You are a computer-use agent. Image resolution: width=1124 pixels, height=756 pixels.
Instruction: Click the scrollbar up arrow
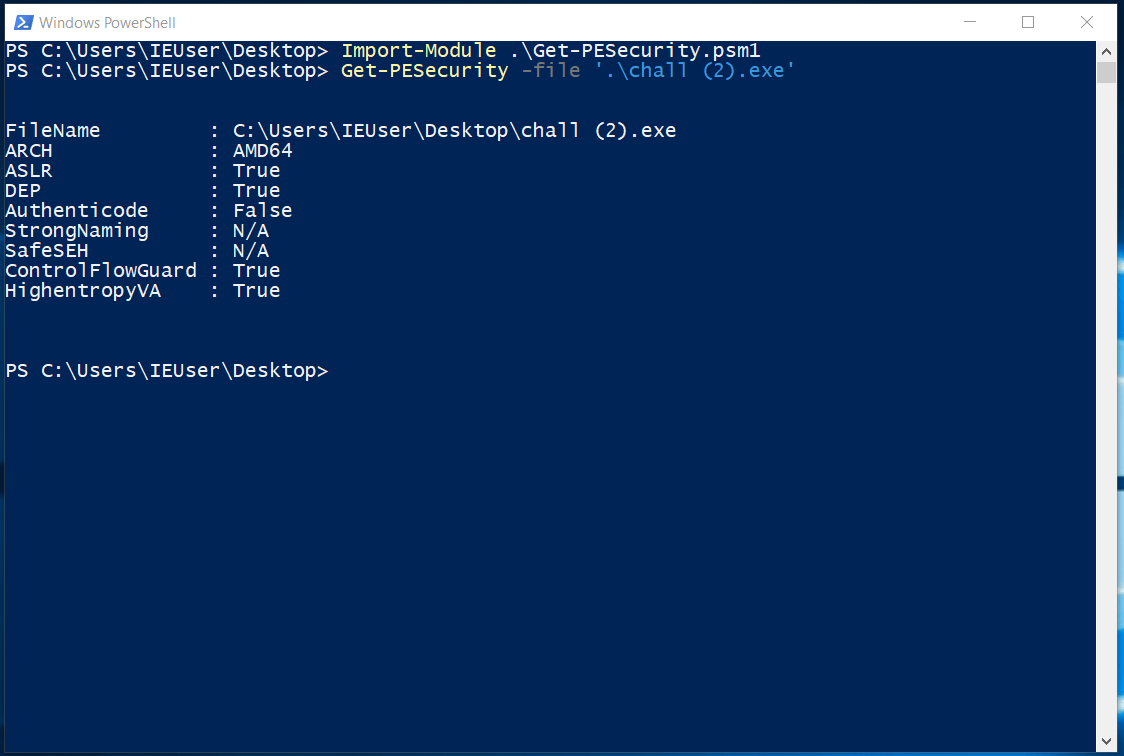click(x=1106, y=51)
